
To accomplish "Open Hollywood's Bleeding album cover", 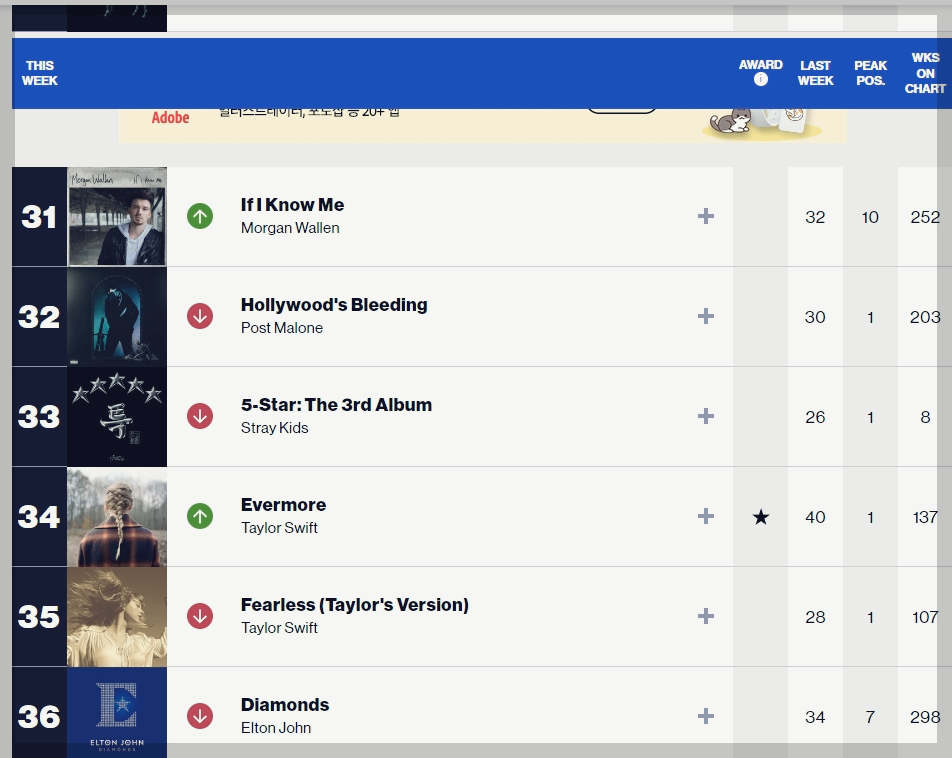I will 117,316.
